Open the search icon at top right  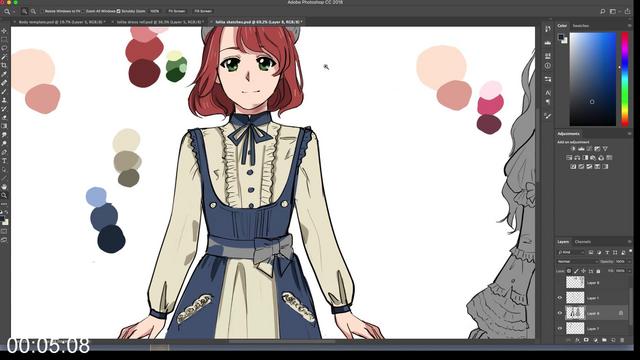pos(602,11)
